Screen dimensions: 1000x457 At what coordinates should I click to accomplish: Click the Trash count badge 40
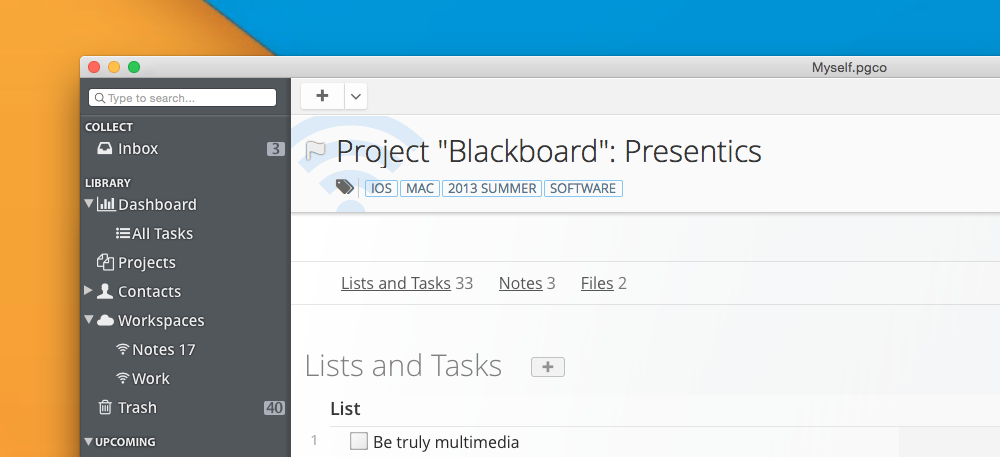(x=274, y=408)
